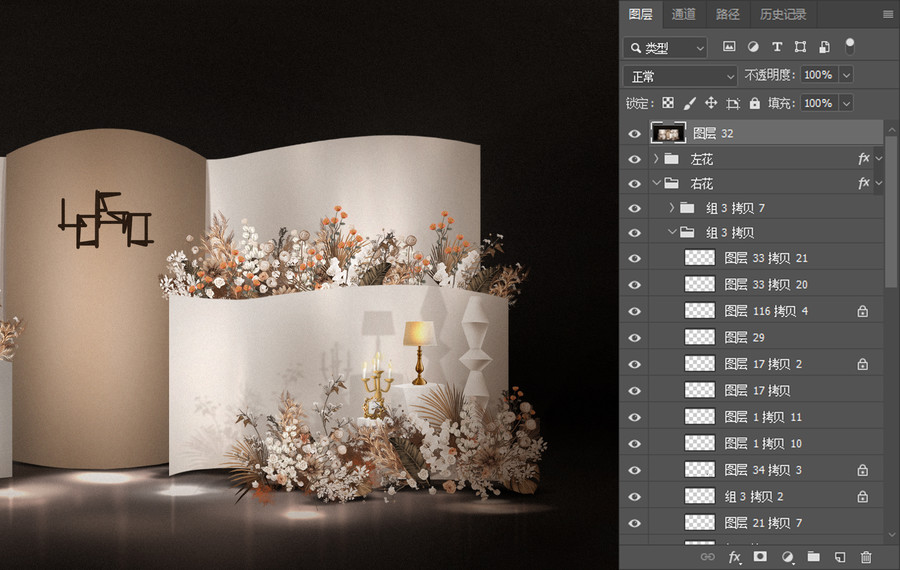The image size is (900, 570).
Task: Add a layer style via fx button
Action: [x=734, y=556]
